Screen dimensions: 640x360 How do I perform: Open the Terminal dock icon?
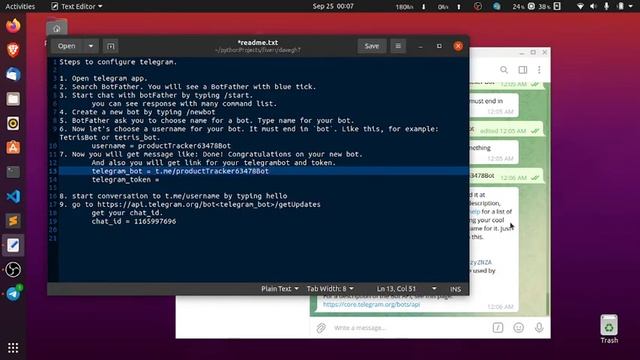pyautogui.click(x=13, y=172)
